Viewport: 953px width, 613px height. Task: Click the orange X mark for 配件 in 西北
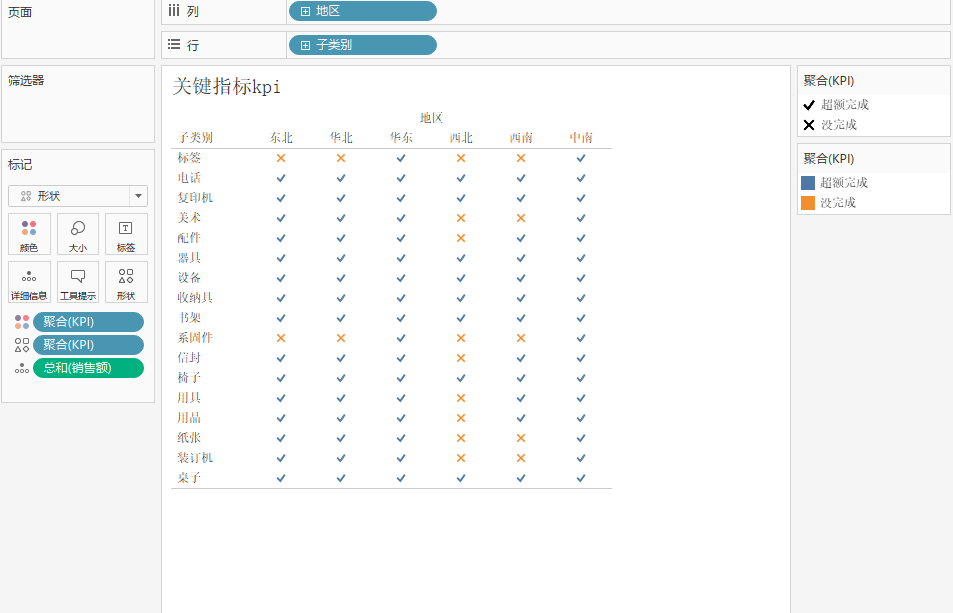461,238
